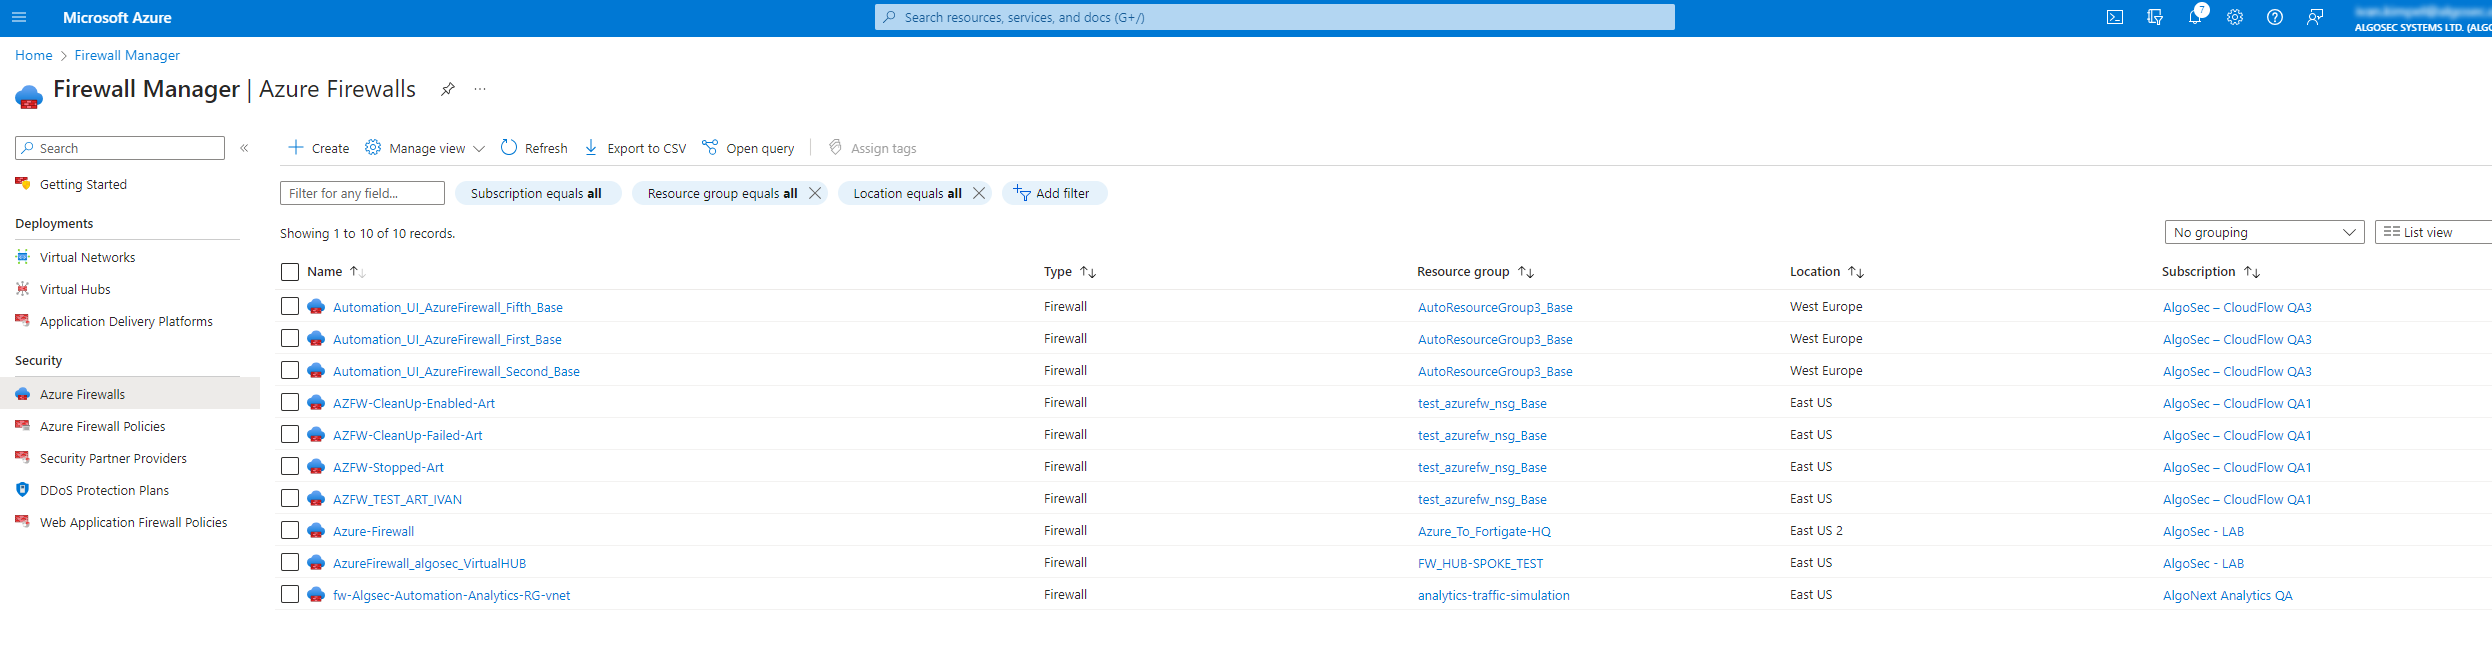Open portal settings gear in top bar
The image size is (2492, 651).
(2235, 17)
